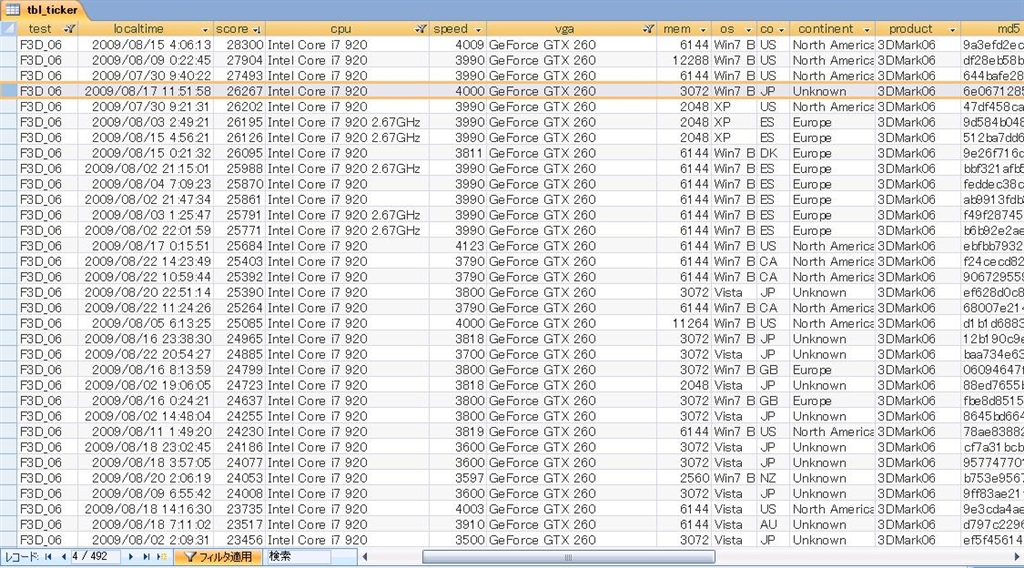Image resolution: width=1024 pixels, height=568 pixels.
Task: Click speed cell 4003
Action: pos(458,509)
